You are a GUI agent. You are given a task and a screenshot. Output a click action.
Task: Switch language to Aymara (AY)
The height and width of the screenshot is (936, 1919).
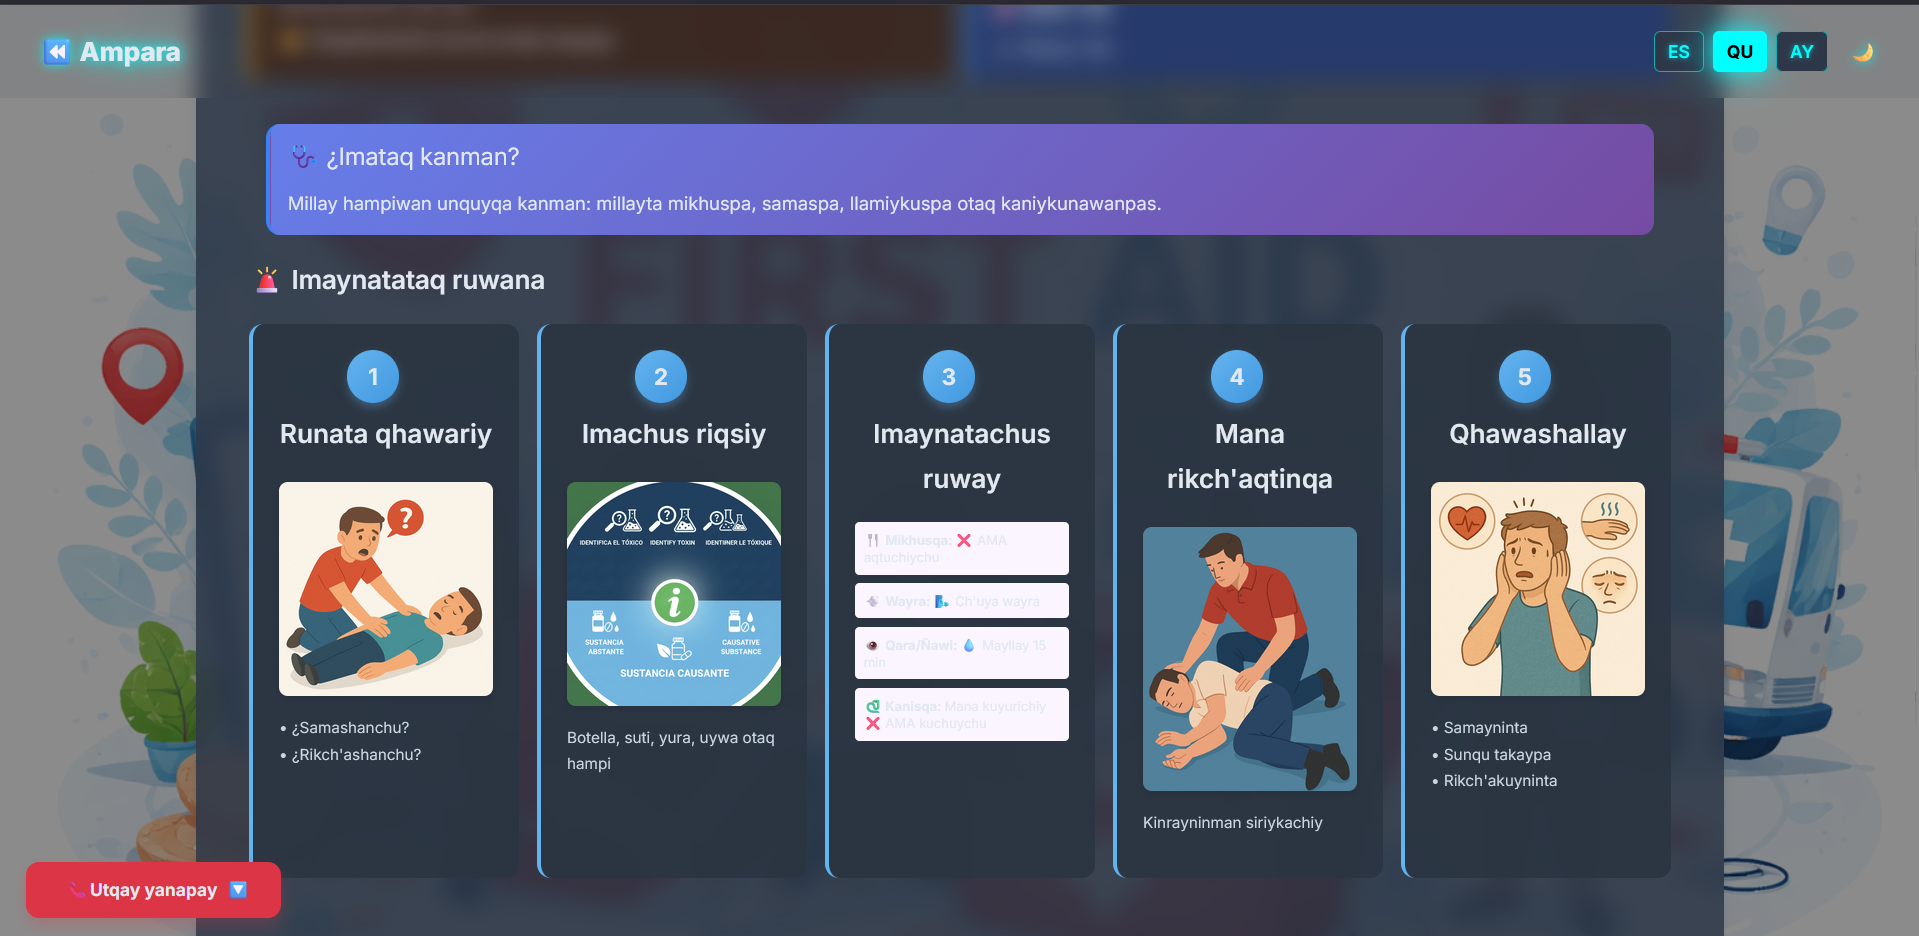[x=1801, y=52]
